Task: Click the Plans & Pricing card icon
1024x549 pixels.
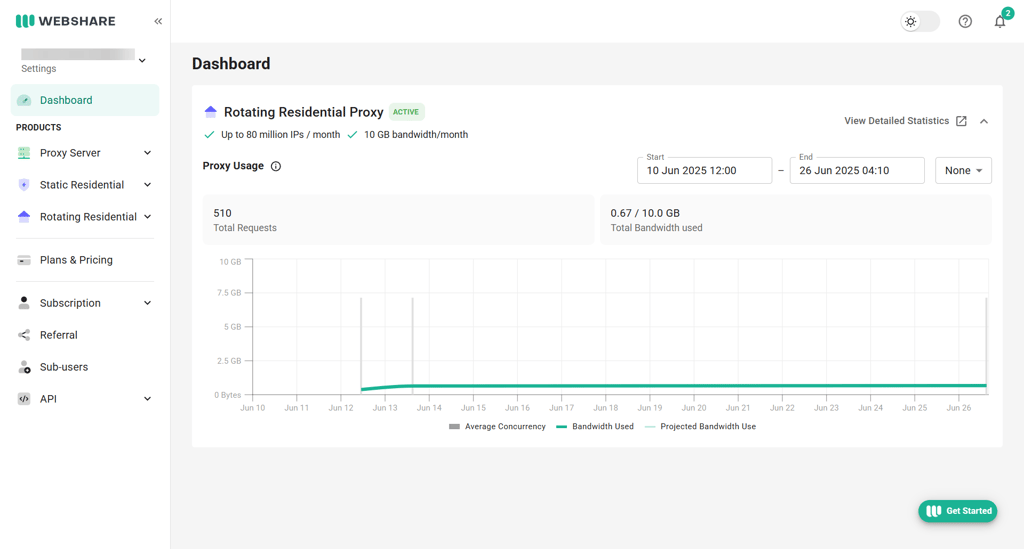Action: [24, 260]
